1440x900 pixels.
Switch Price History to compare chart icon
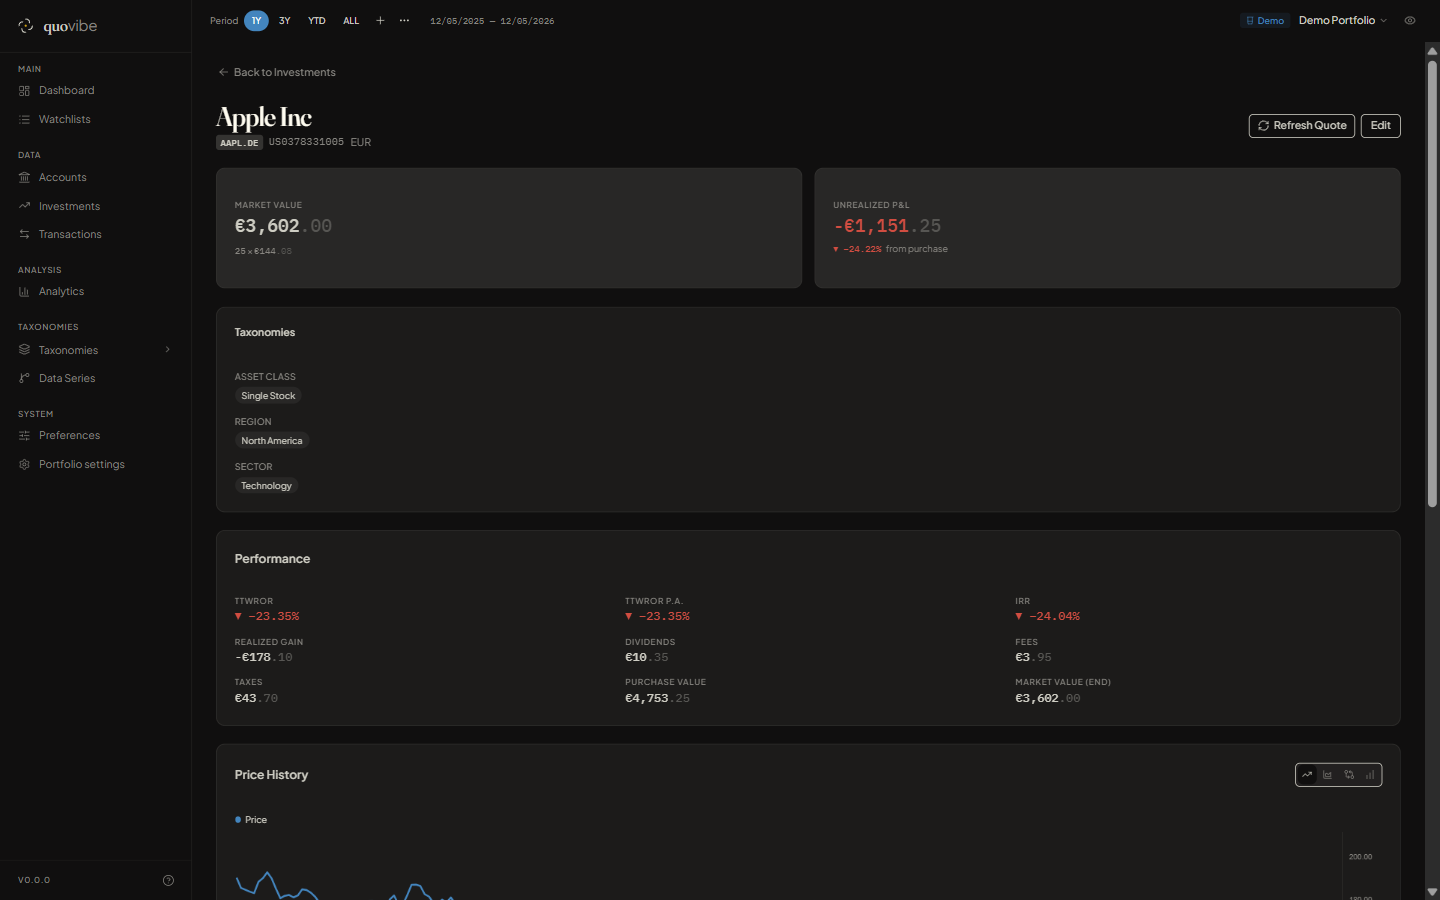pos(1349,775)
